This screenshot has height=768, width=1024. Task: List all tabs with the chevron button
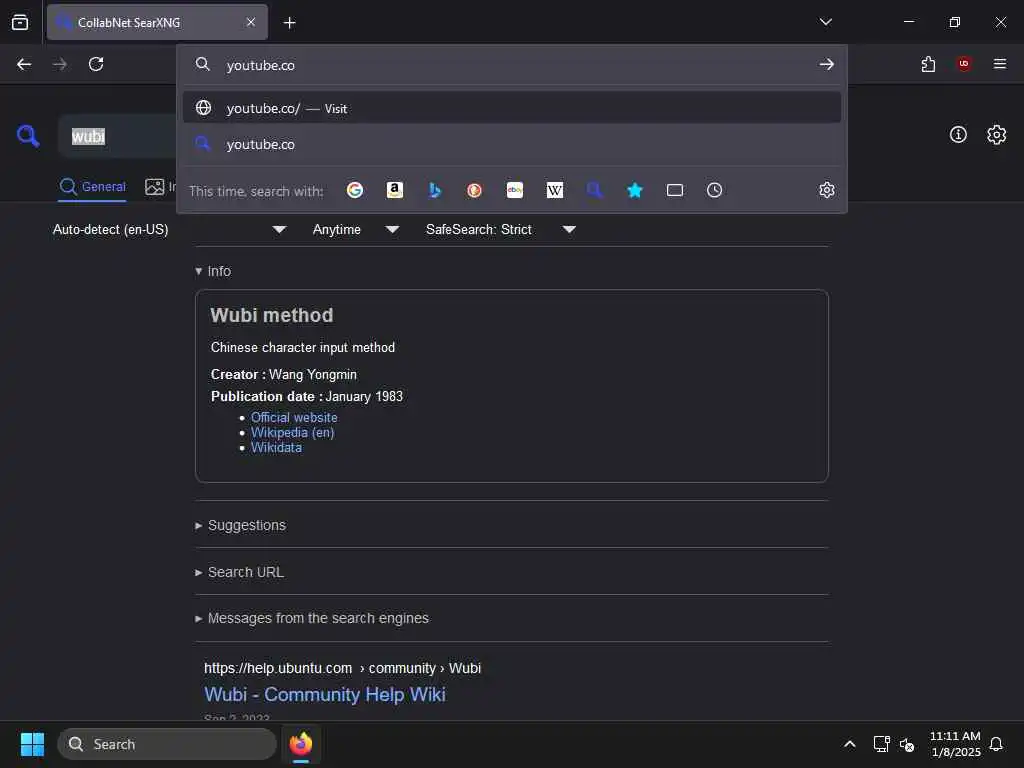click(x=825, y=22)
